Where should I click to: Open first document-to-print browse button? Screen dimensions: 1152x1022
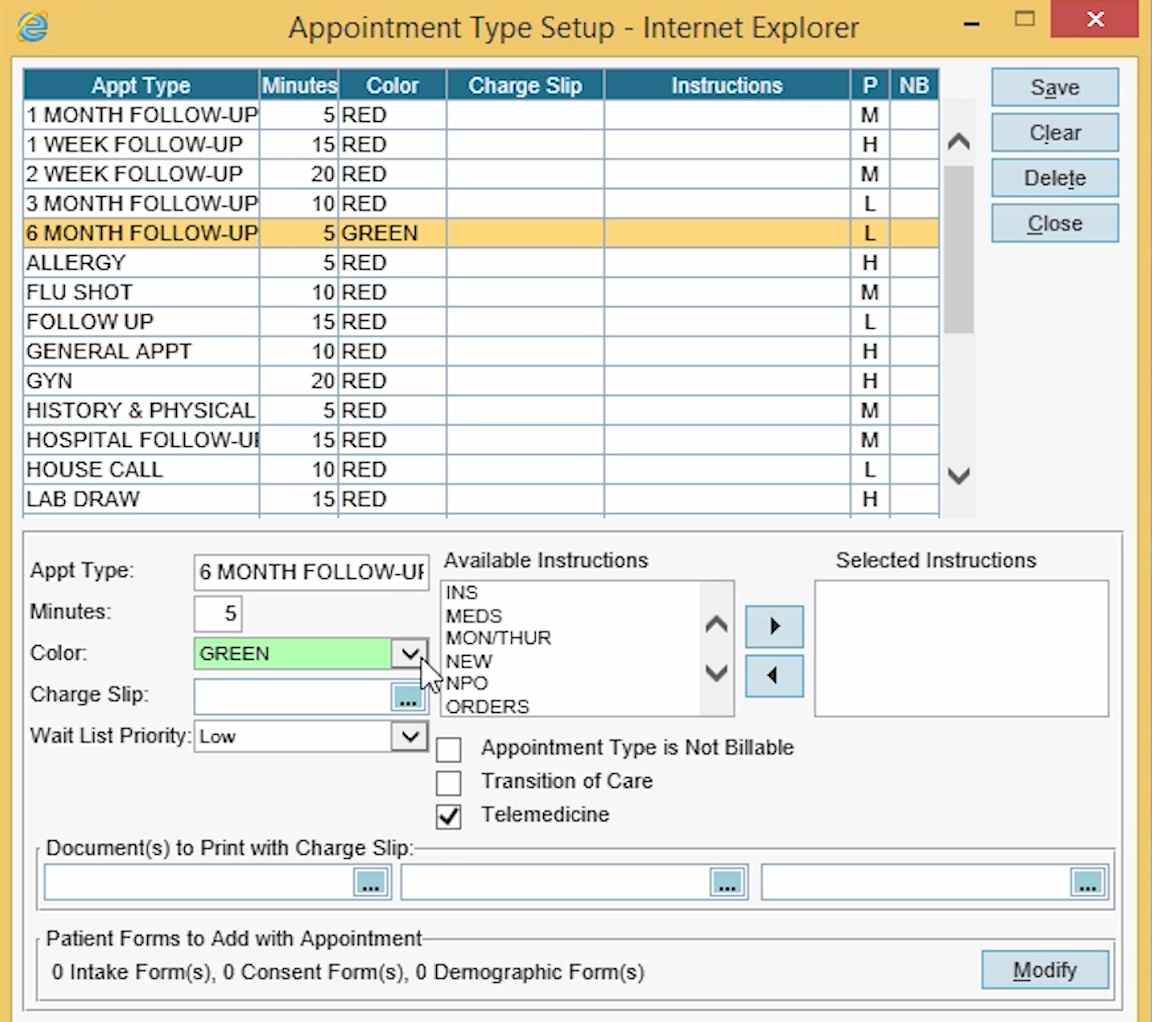[x=370, y=882]
